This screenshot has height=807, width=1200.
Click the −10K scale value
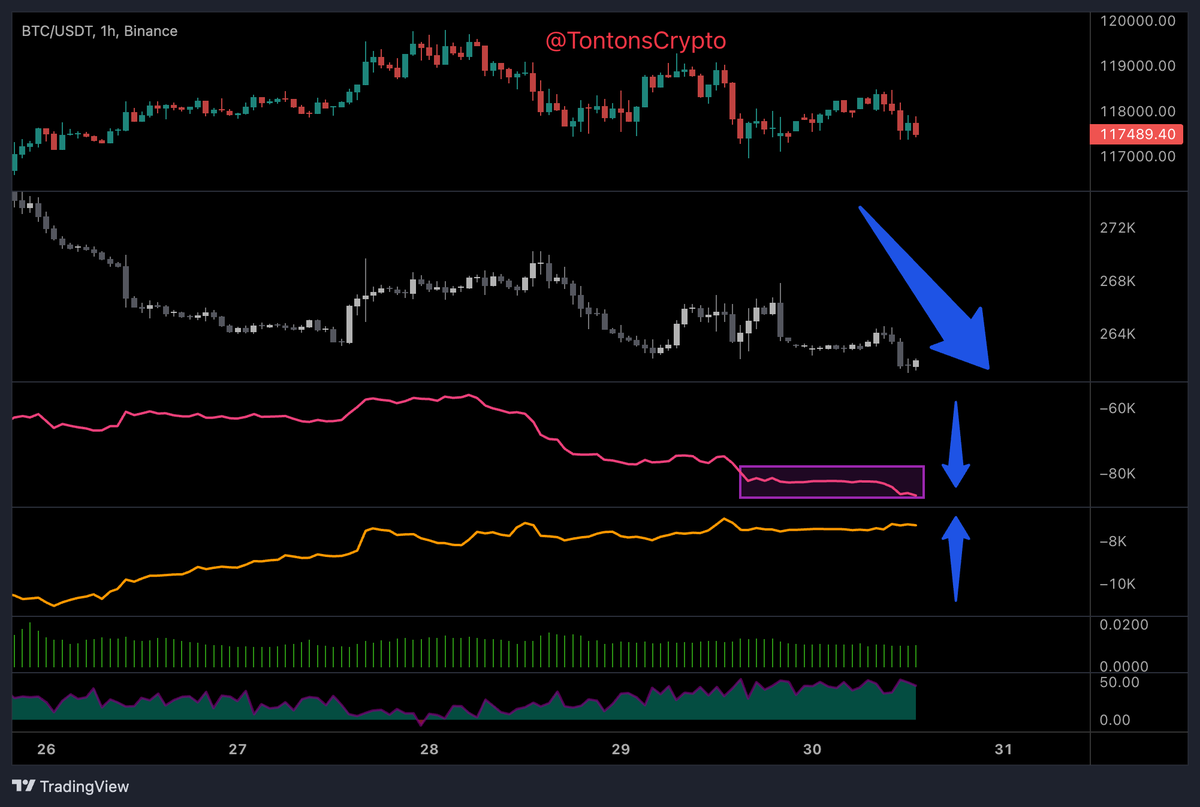pos(1119,584)
